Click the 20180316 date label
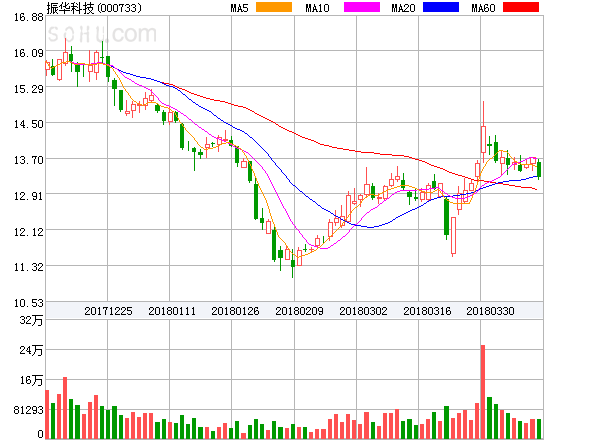 pyautogui.click(x=427, y=311)
